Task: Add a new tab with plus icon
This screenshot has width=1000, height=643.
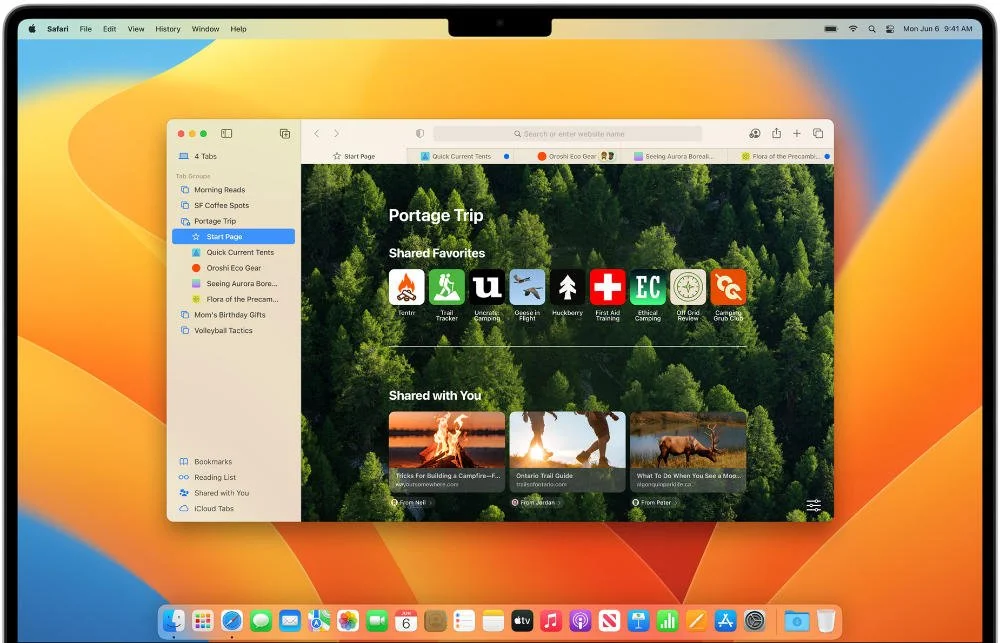Action: pos(797,133)
